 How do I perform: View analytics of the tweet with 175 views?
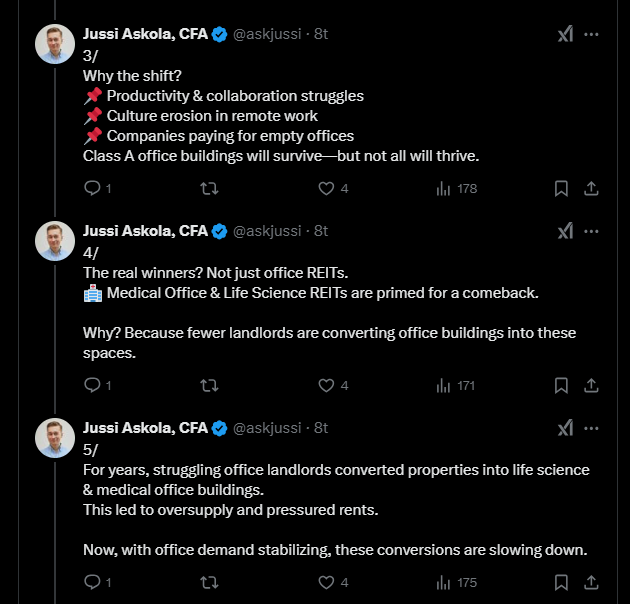(x=444, y=582)
